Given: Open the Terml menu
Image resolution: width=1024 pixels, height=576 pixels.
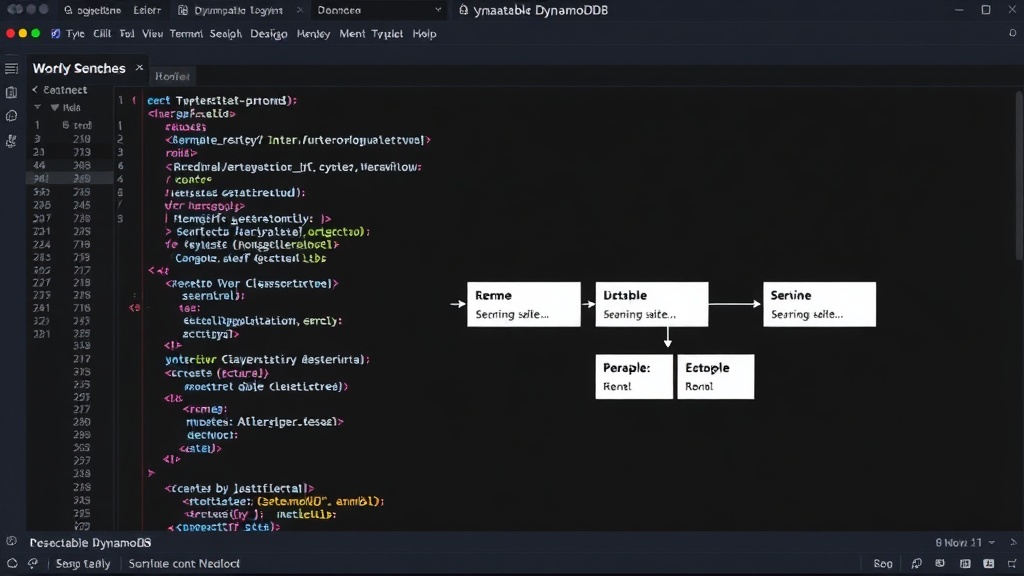Looking at the screenshot, I should 186,34.
